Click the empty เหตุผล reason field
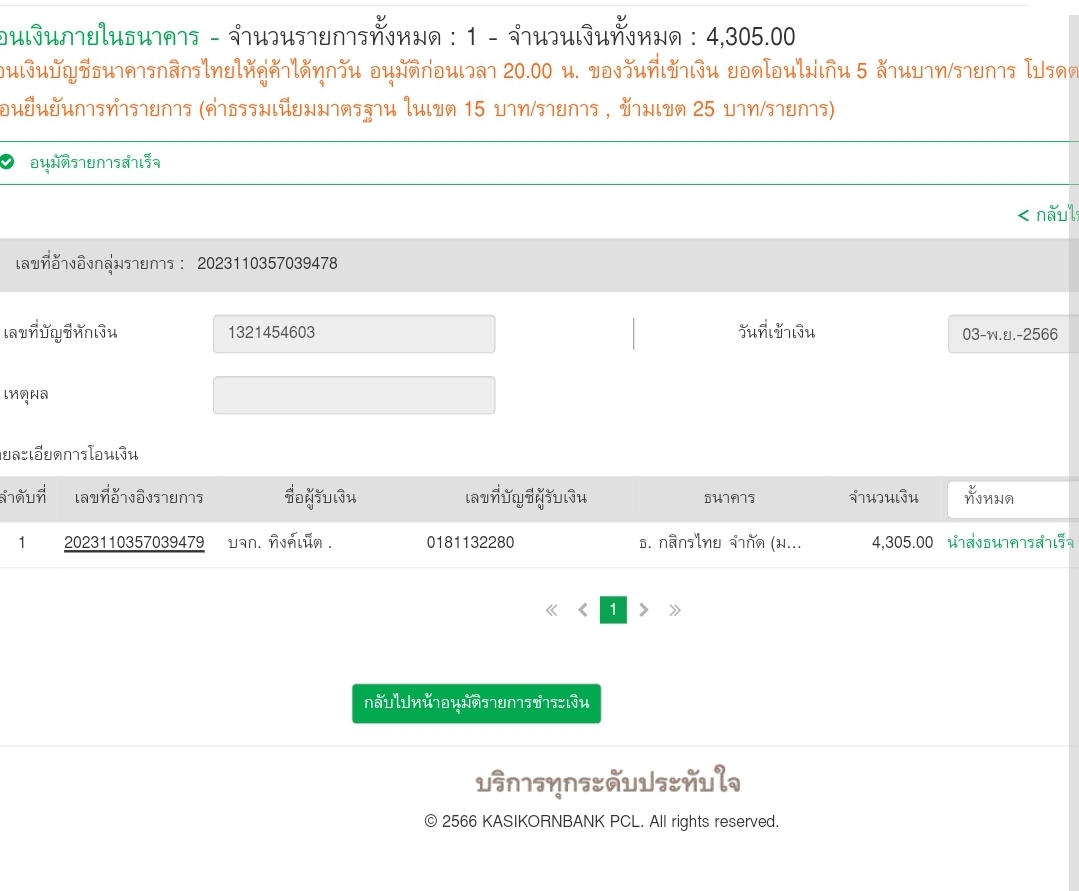1079x891 pixels. [x=354, y=395]
